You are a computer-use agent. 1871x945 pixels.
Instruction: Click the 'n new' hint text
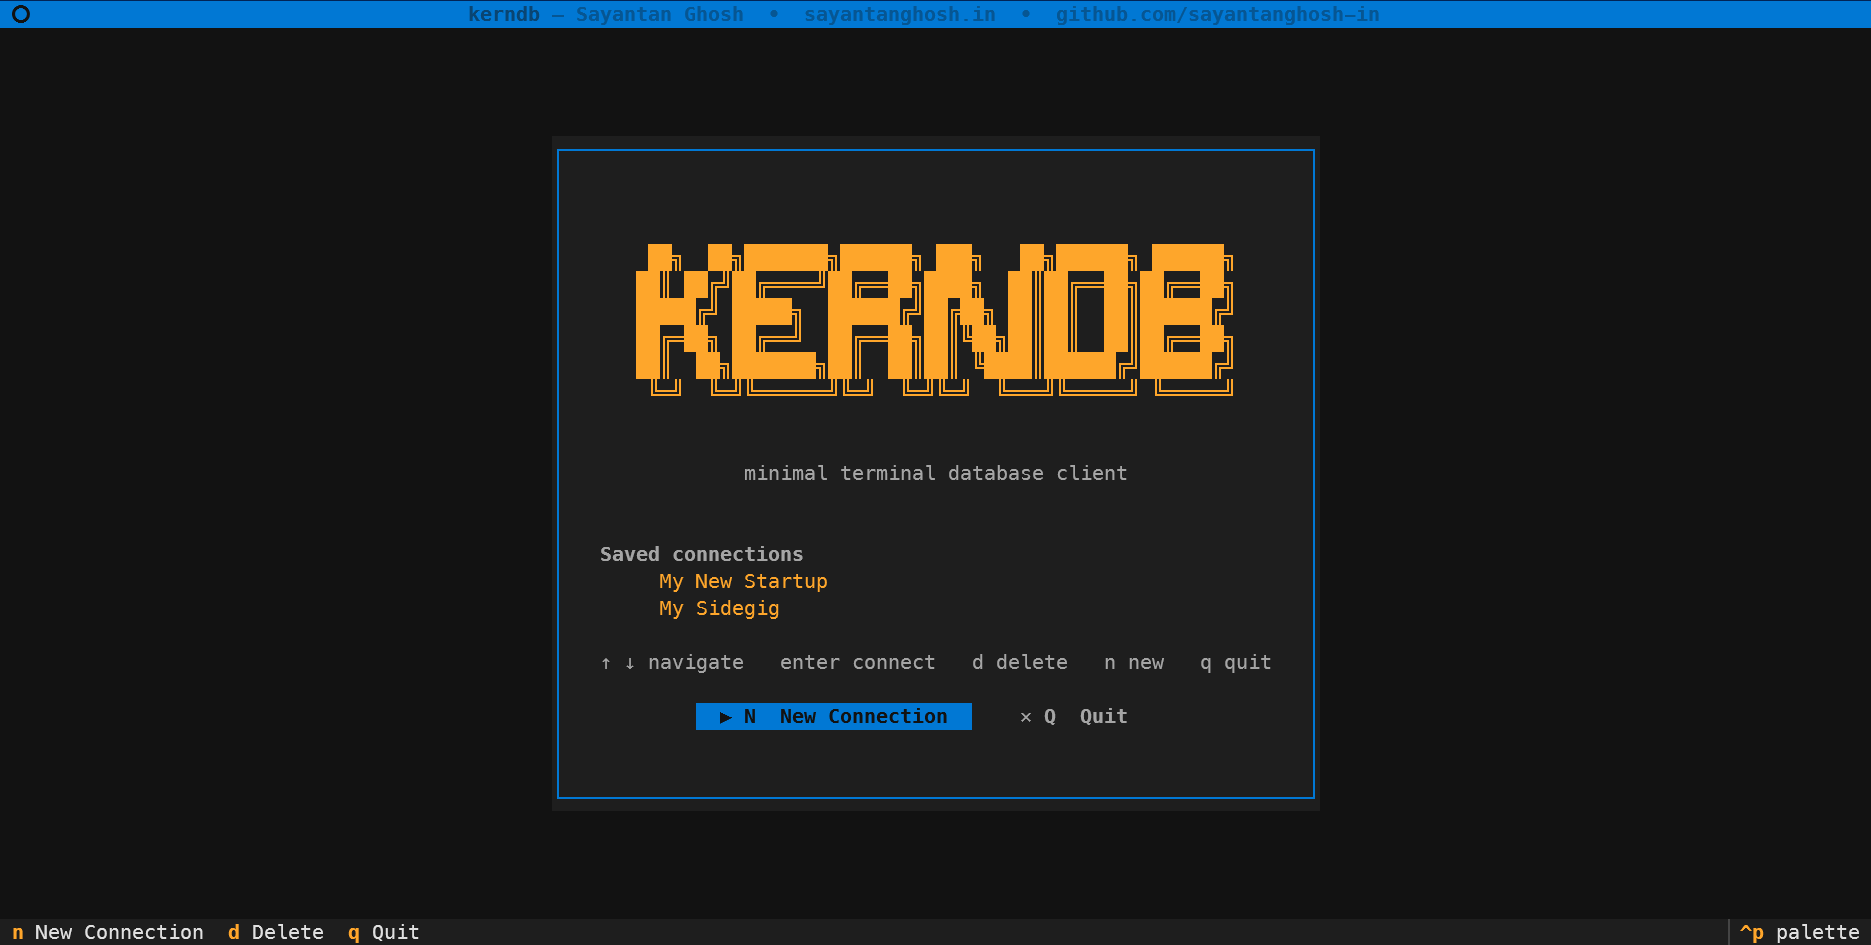[x=1134, y=662]
